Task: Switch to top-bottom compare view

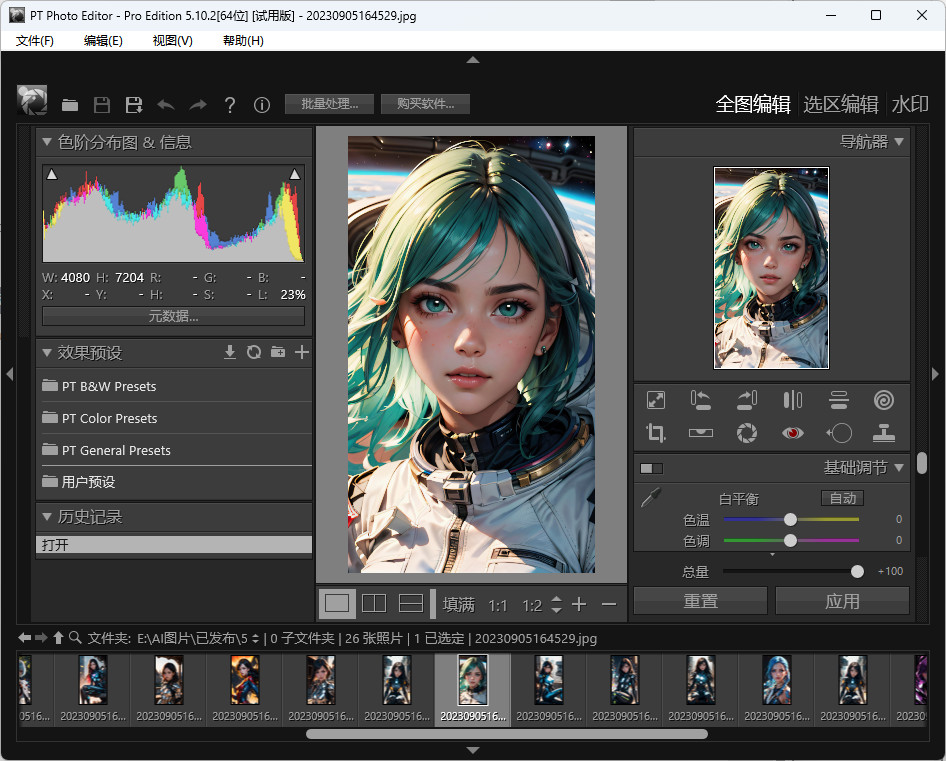Action: (411, 603)
